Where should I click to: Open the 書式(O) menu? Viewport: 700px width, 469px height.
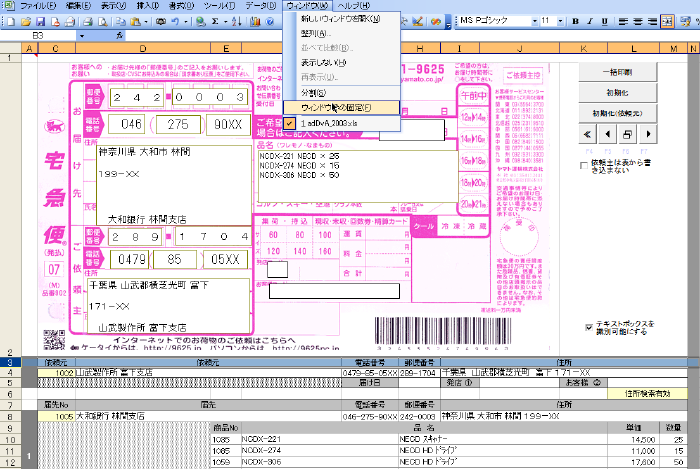pyautogui.click(x=182, y=5)
